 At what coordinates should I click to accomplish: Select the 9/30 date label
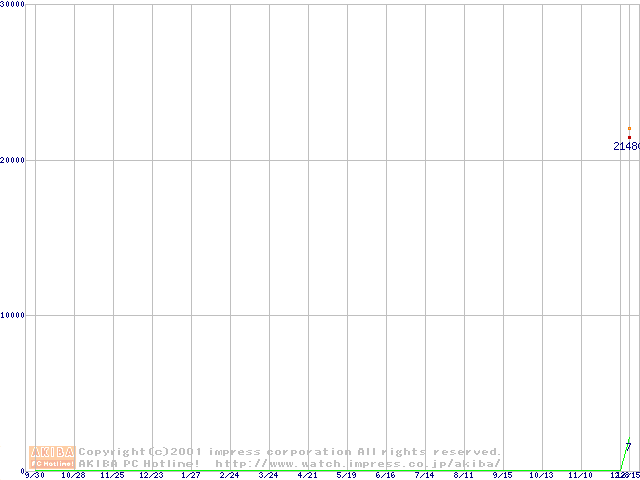34,475
